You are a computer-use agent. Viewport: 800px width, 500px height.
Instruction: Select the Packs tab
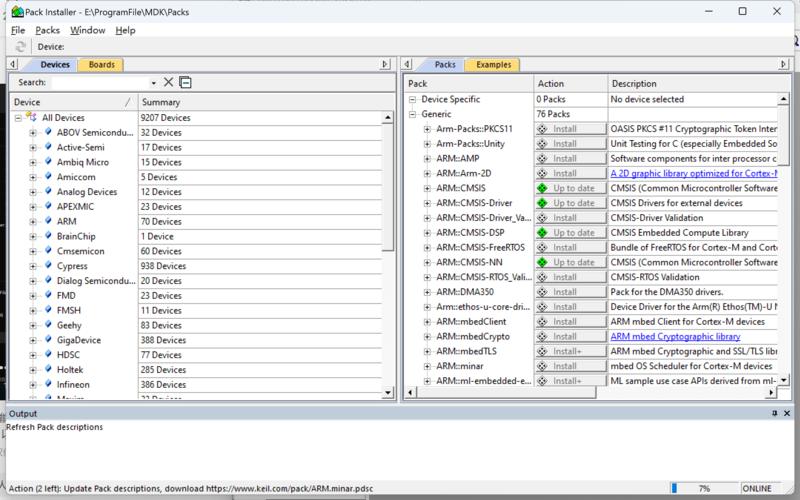pos(445,65)
